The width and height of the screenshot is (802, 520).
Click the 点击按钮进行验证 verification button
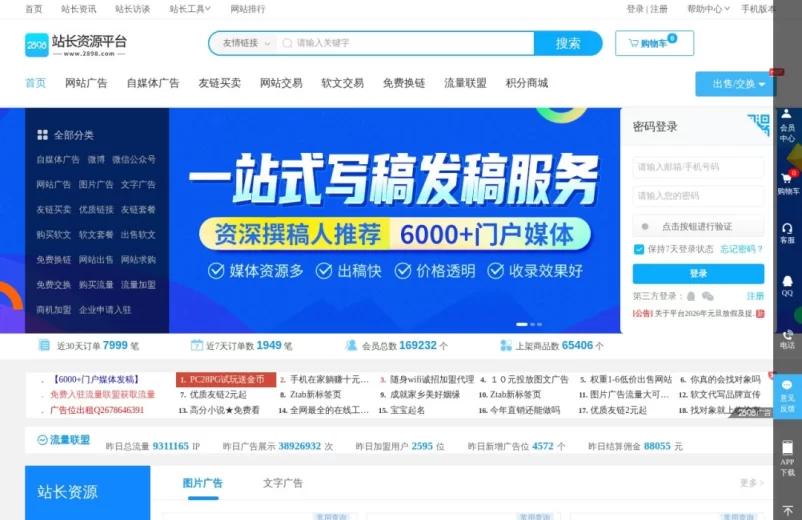click(698, 226)
